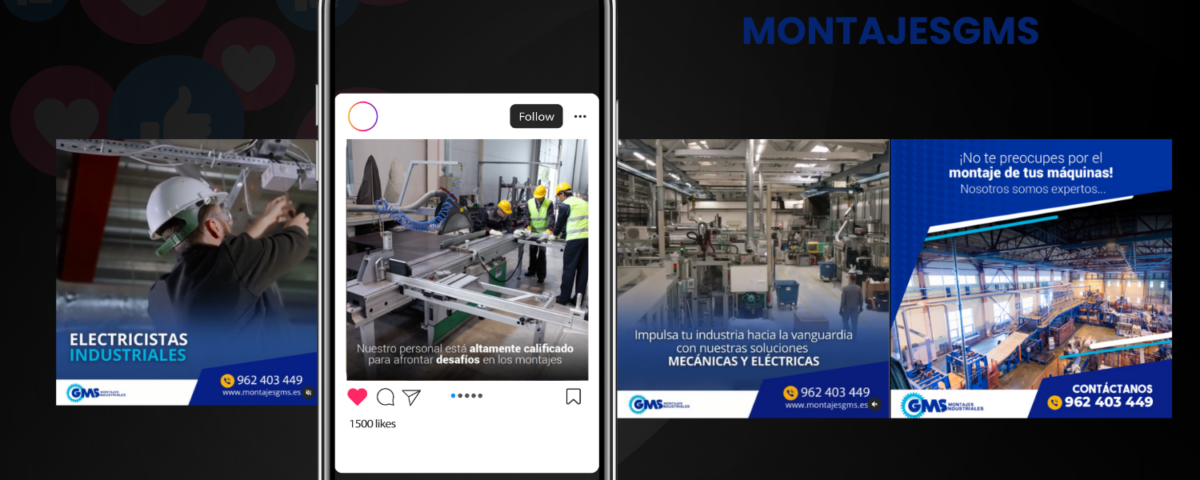Click the GMS gear logo on the montaje post
The width and height of the screenshot is (1200, 480).
(x=943, y=405)
